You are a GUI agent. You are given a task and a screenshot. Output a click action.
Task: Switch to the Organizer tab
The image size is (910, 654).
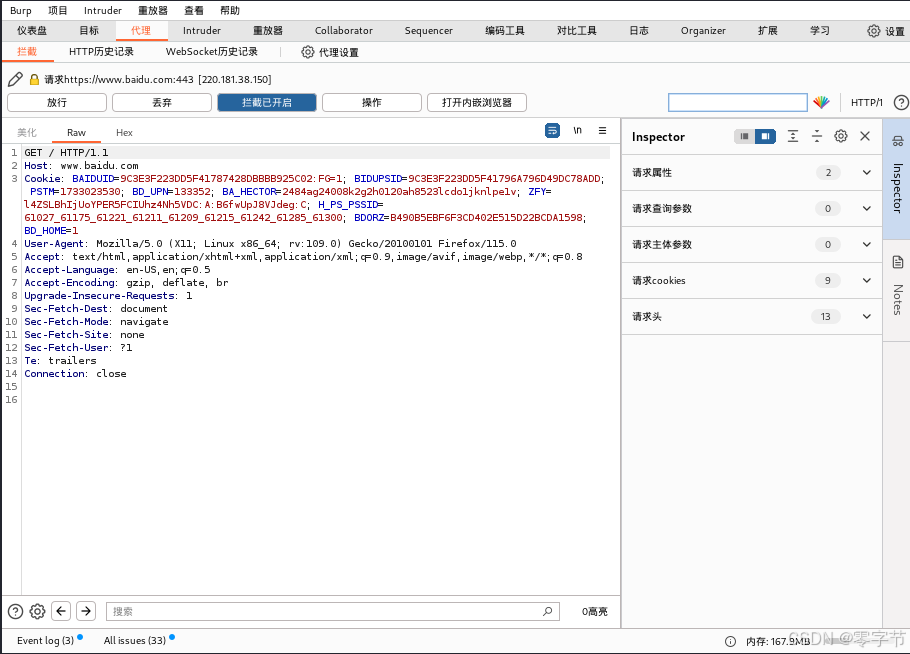click(x=703, y=31)
